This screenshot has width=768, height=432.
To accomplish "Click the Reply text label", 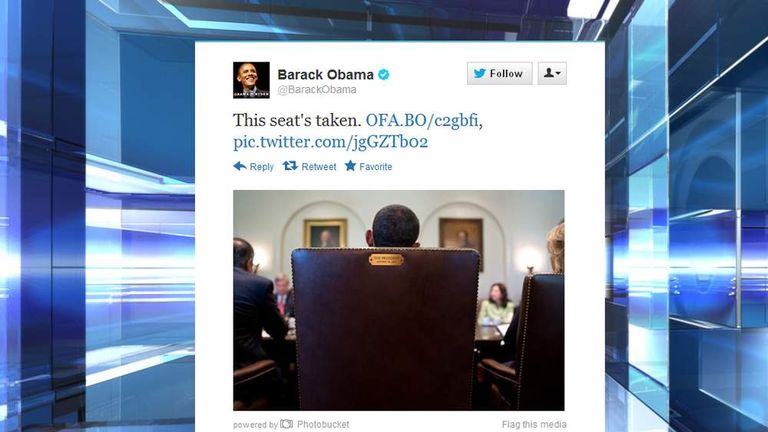I will coord(262,167).
